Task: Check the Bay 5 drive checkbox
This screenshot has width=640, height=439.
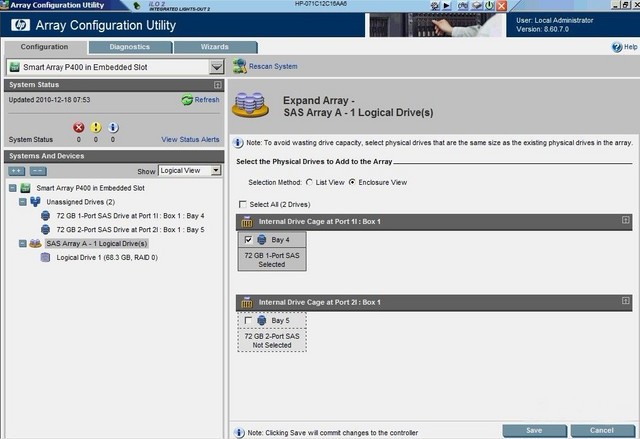Action: pyautogui.click(x=247, y=320)
